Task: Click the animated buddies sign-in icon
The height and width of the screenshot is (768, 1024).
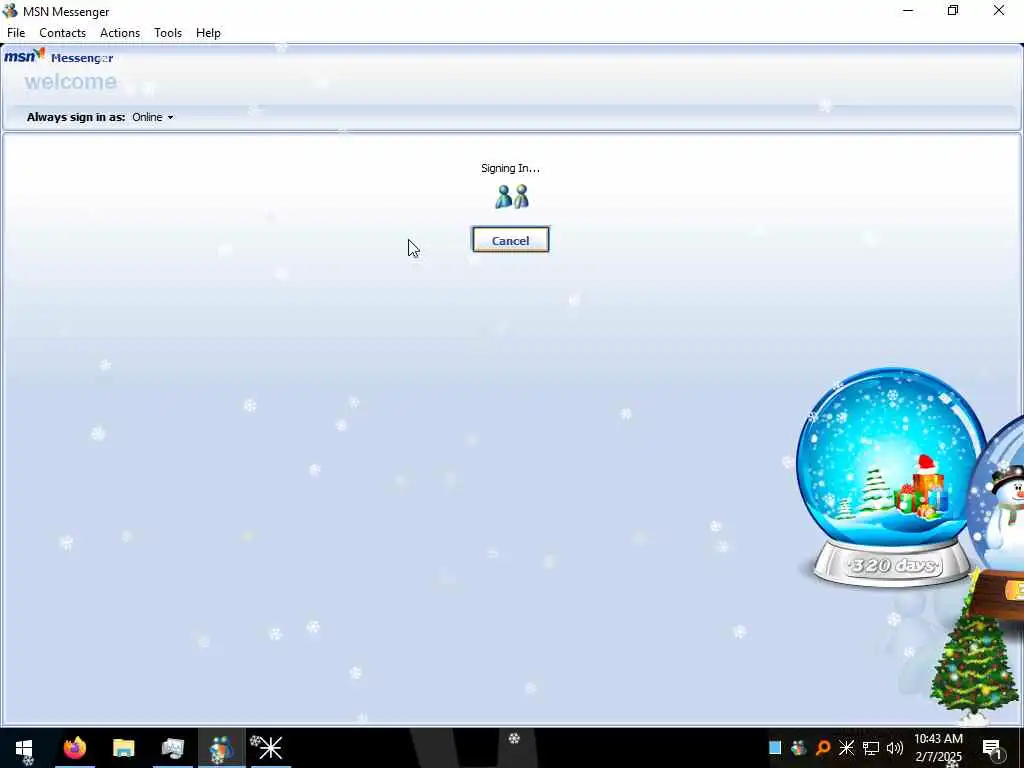Action: point(511,197)
